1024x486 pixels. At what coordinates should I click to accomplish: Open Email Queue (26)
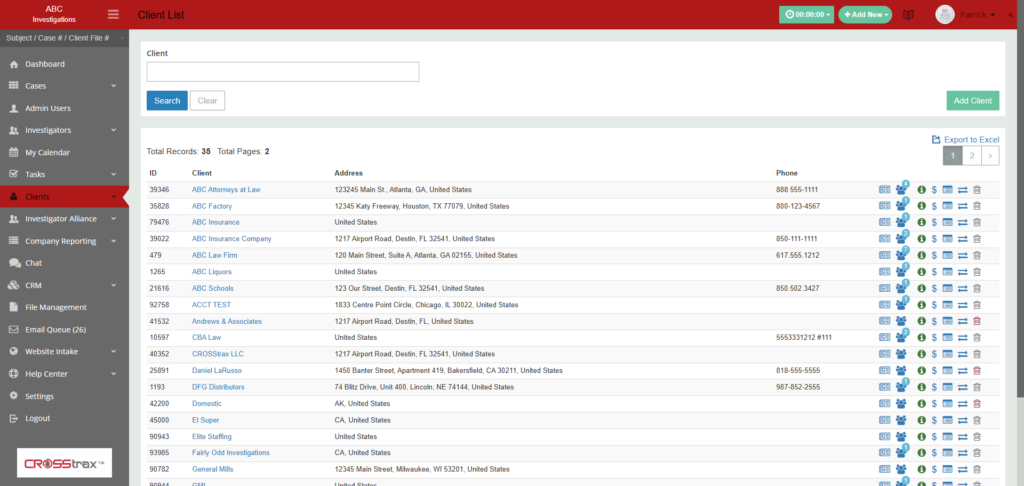(x=64, y=329)
